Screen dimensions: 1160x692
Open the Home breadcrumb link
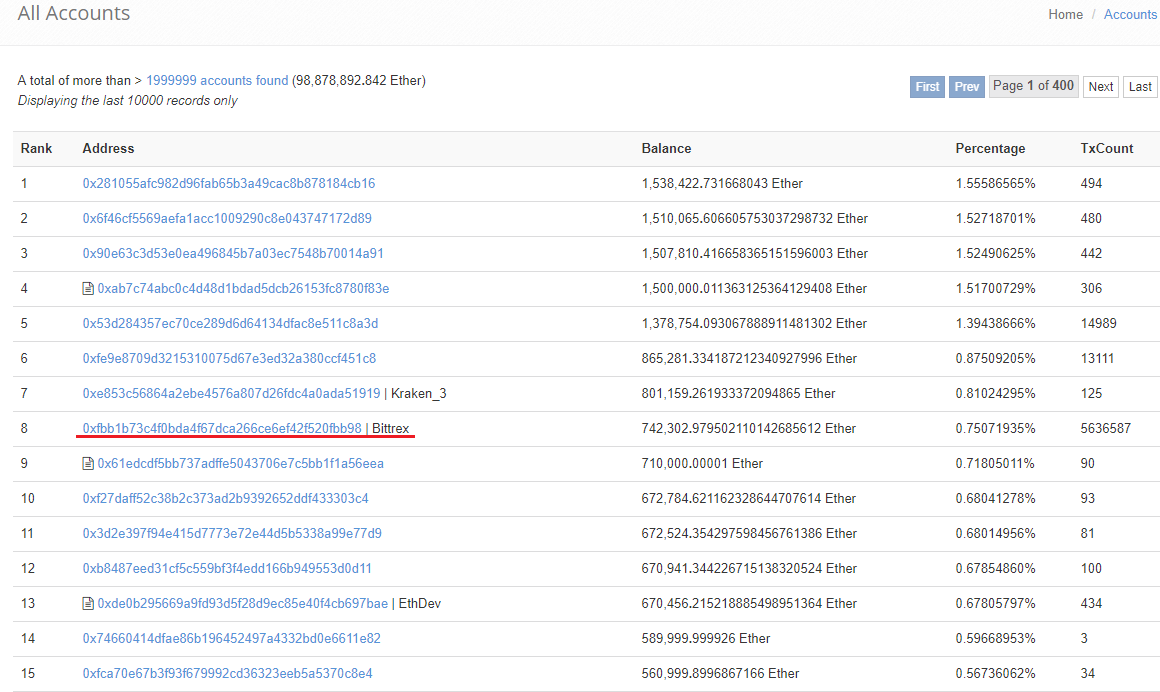(x=1065, y=15)
